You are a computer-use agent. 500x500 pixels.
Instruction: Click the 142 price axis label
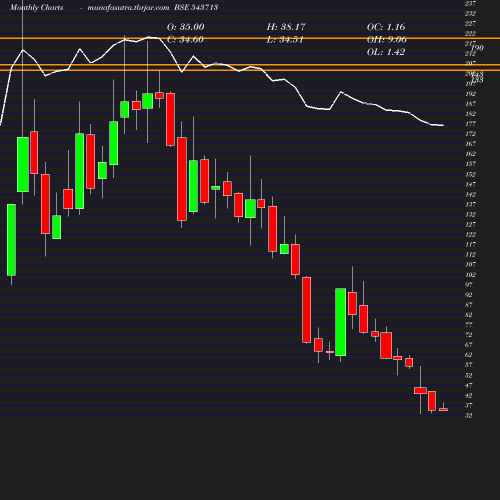470,194
